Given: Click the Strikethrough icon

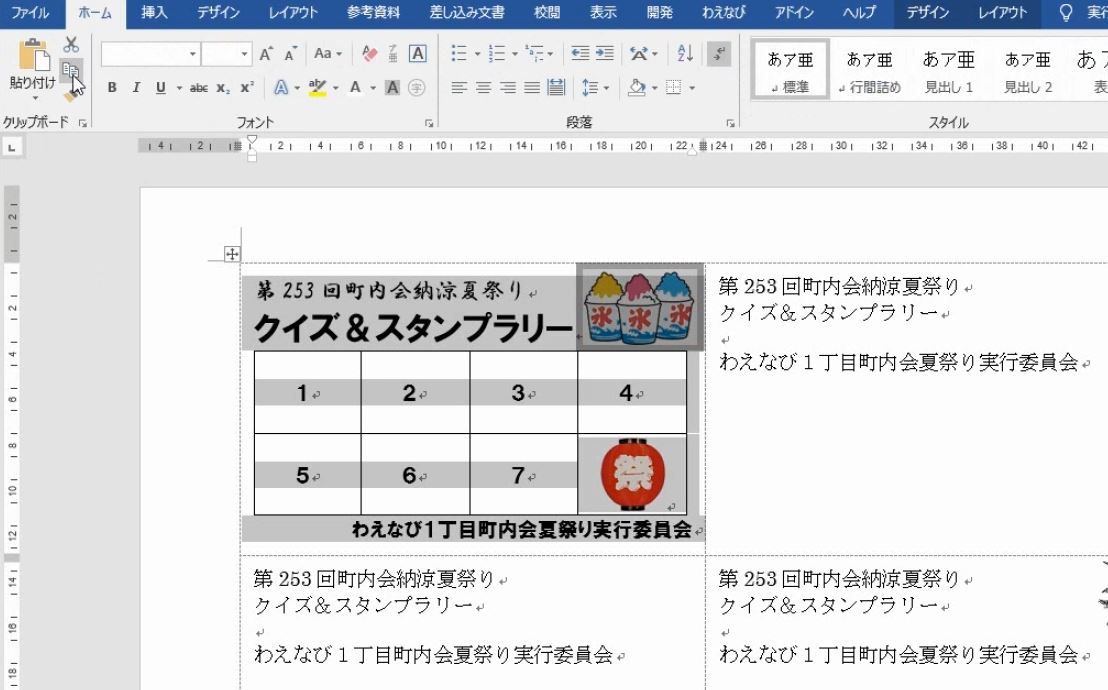Looking at the screenshot, I should click(x=200, y=87).
